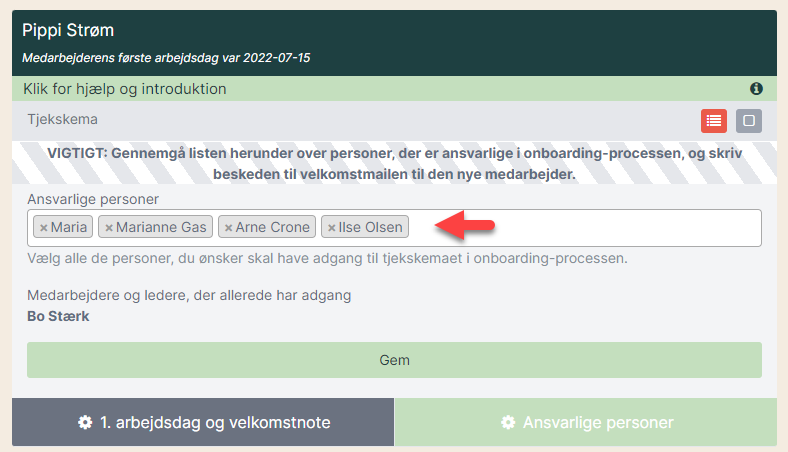This screenshot has width=788, height=452.
Task: Switch to the red list view icon
Action: [x=714, y=121]
